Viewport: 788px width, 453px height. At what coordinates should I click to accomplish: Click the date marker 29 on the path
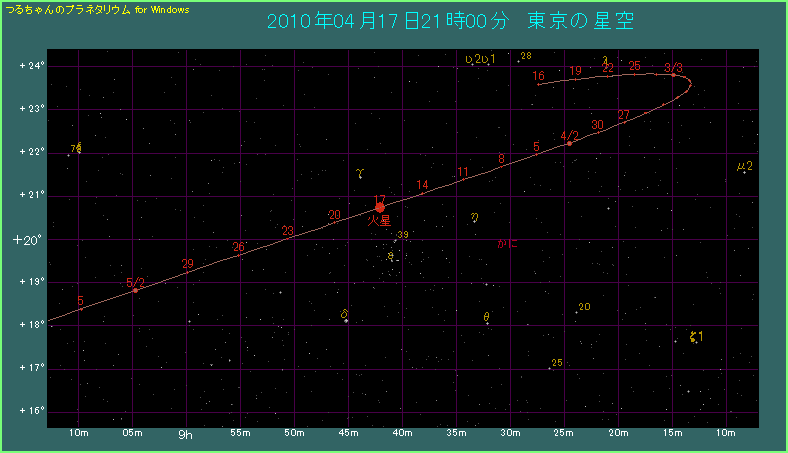(x=188, y=263)
